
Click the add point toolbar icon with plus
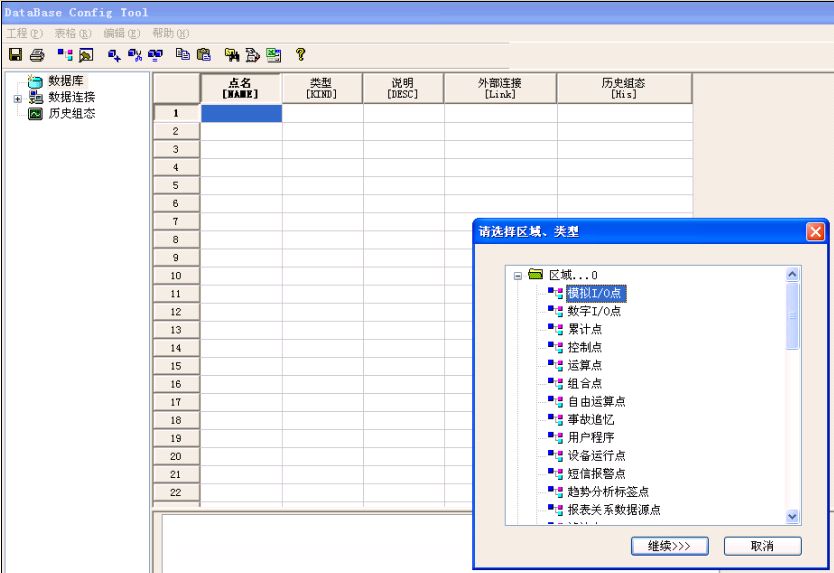tap(114, 55)
